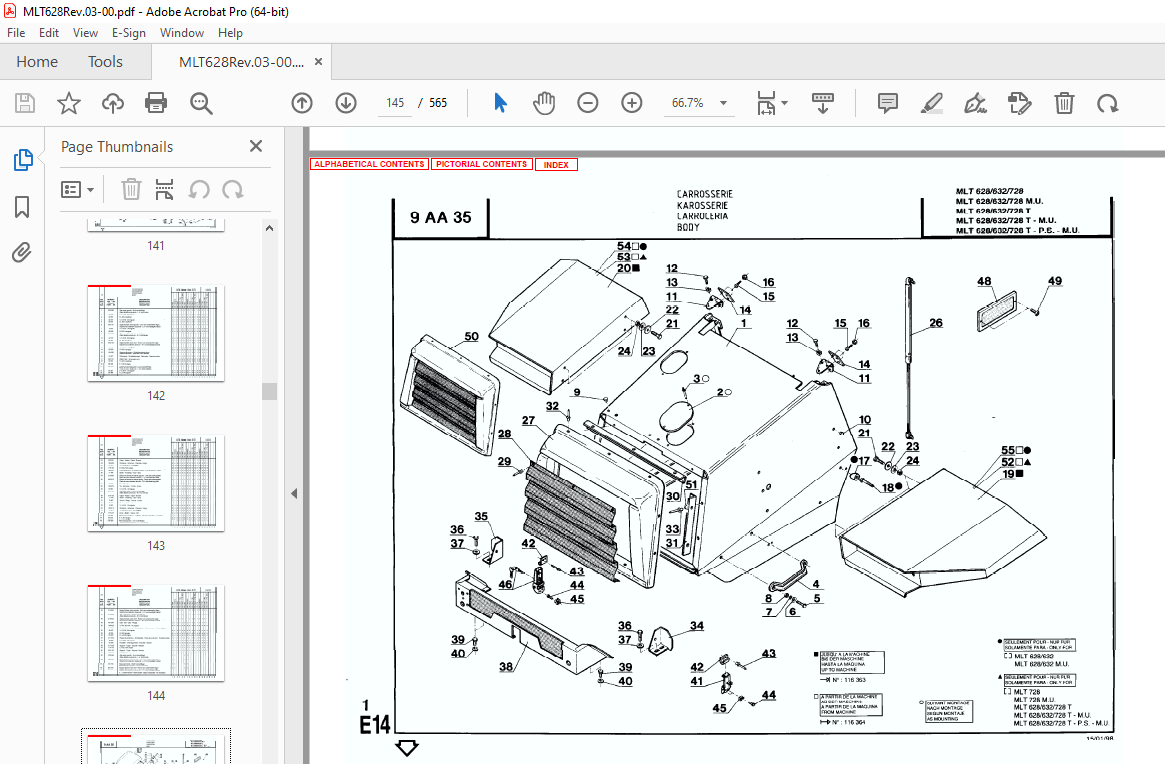Add a sticky note comment

tap(887, 103)
